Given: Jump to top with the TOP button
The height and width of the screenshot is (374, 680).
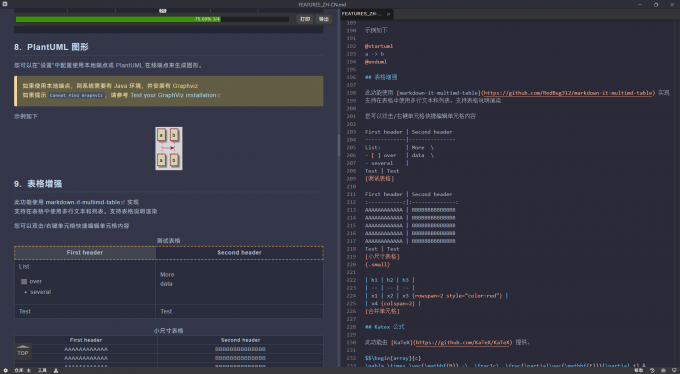Looking at the screenshot, I should tap(23, 351).
